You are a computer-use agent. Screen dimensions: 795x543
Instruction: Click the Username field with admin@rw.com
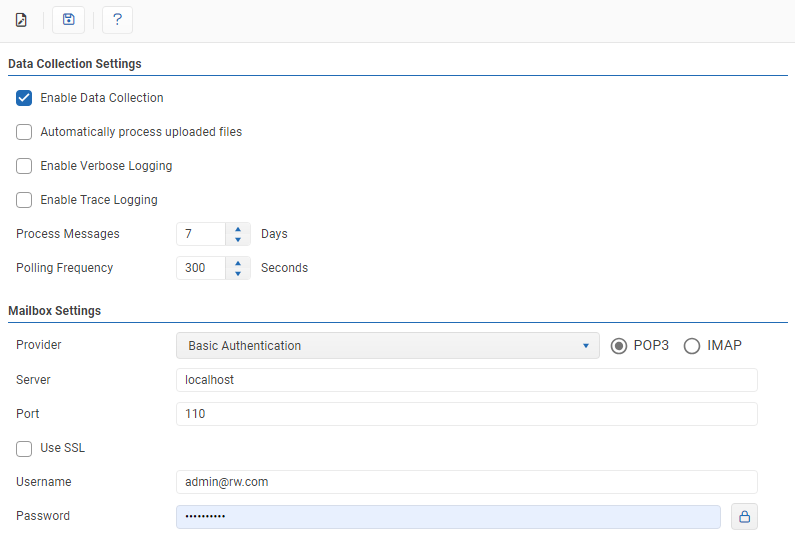466,482
